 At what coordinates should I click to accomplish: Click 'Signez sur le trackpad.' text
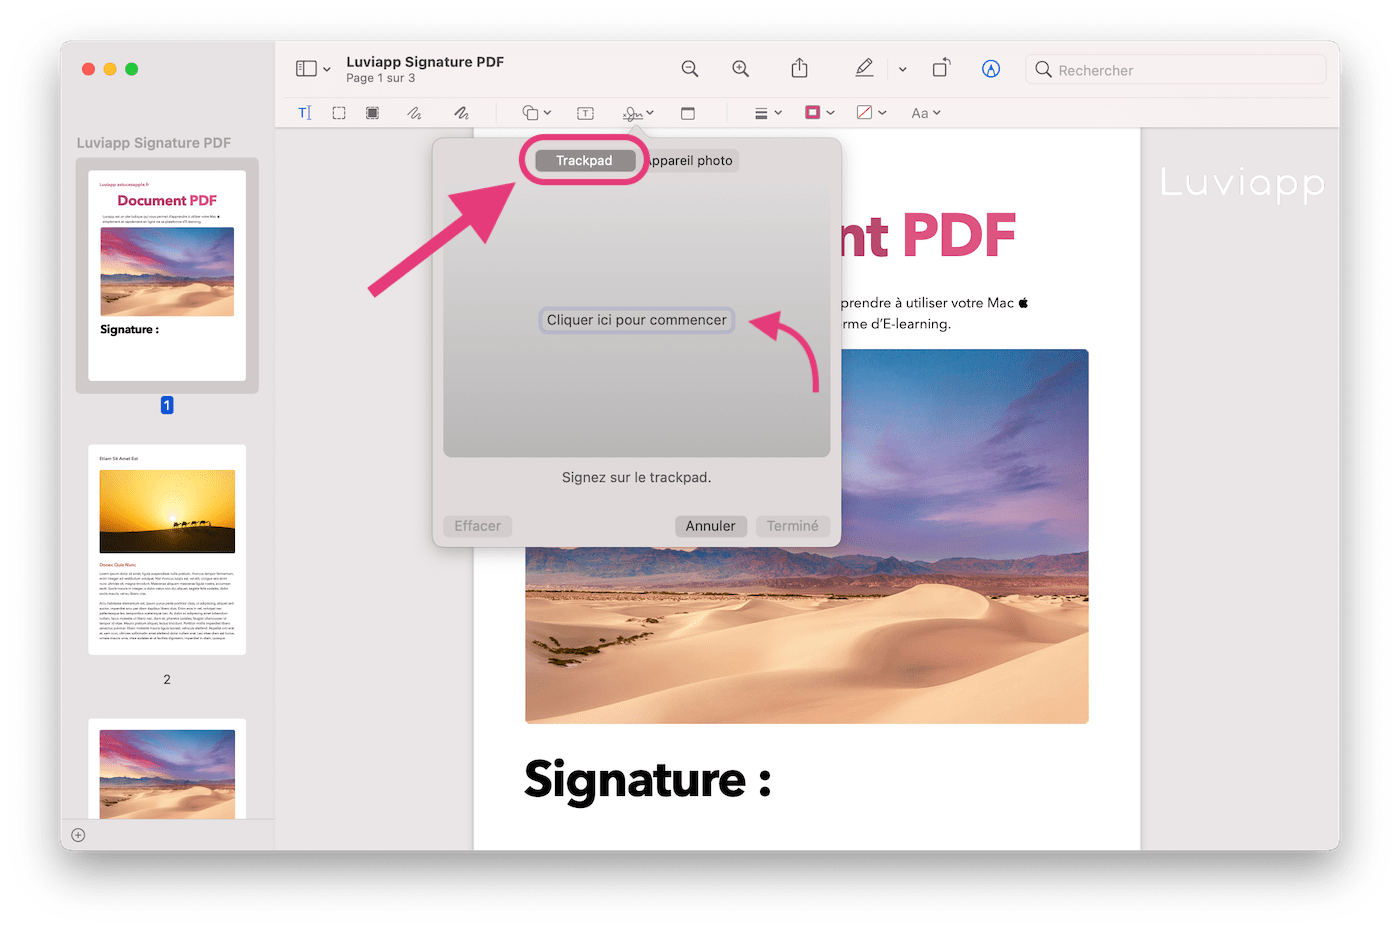click(x=637, y=478)
